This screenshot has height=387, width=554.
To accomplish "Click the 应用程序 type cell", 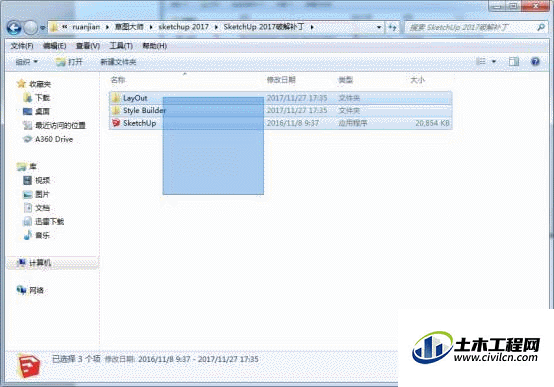I will tap(353, 123).
